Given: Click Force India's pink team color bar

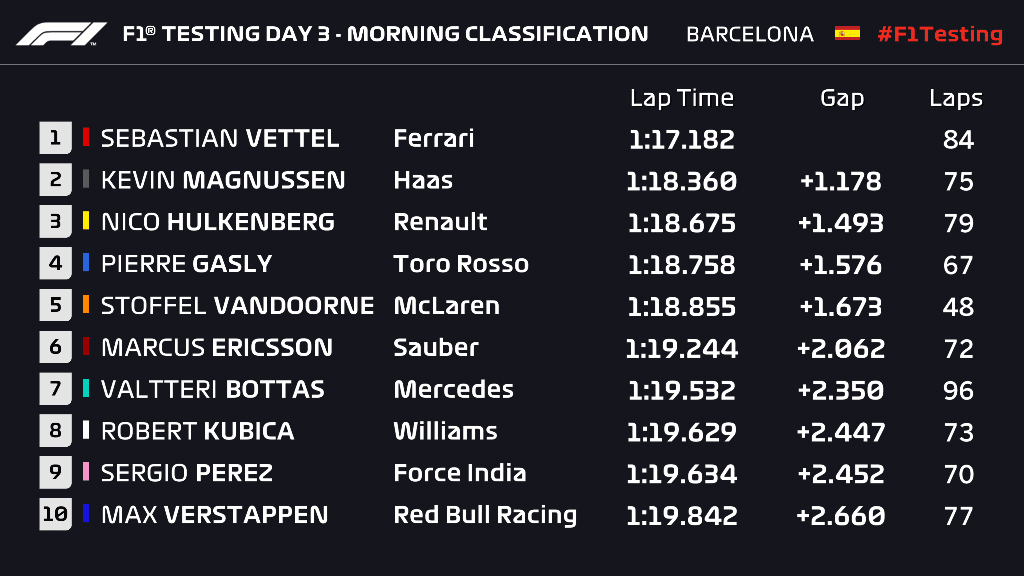Looking at the screenshot, I should (86, 473).
